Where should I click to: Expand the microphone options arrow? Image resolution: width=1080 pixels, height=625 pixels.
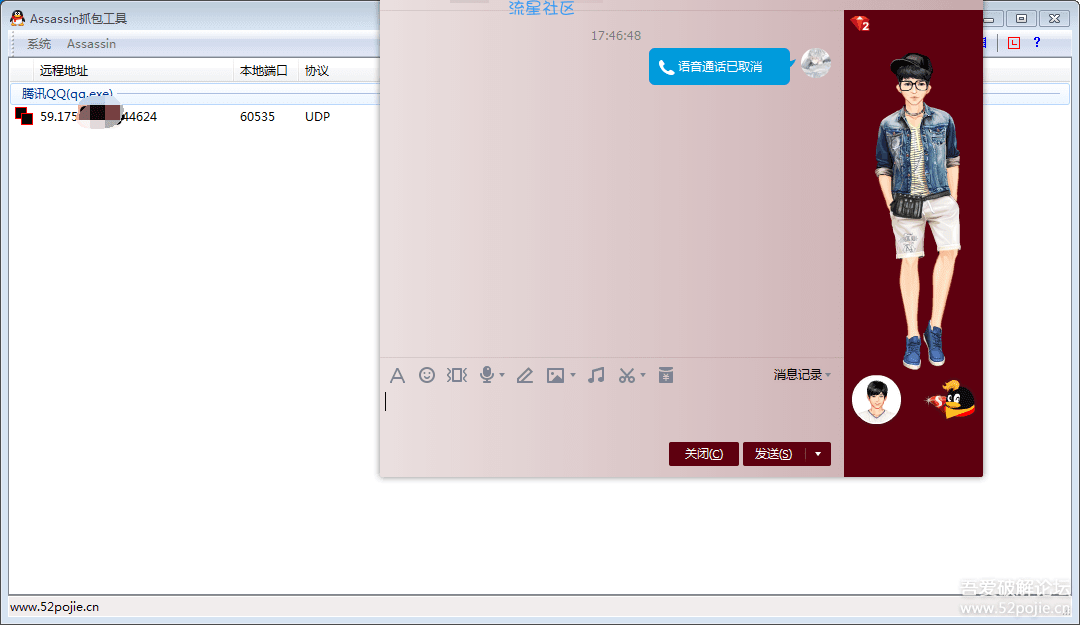pyautogui.click(x=502, y=376)
